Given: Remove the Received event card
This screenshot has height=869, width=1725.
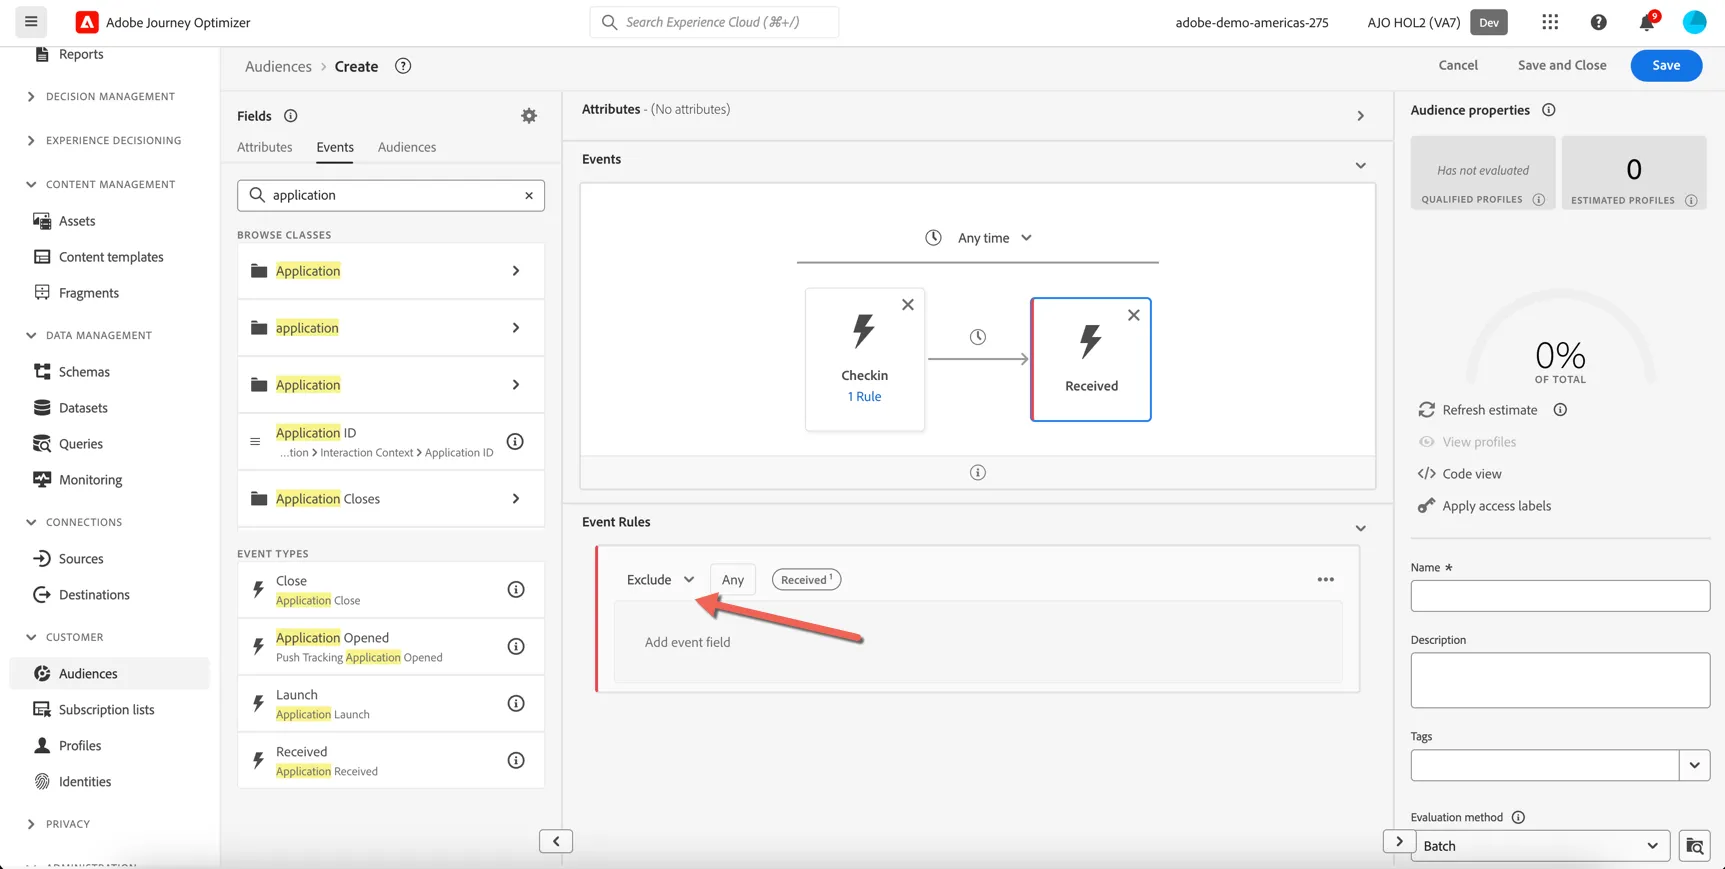Looking at the screenshot, I should click(1133, 315).
